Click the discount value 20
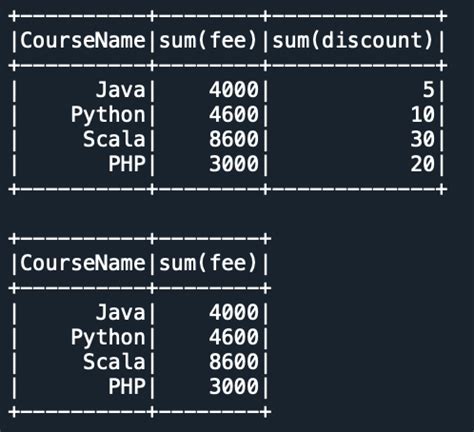The width and height of the screenshot is (474, 432). [x=423, y=163]
